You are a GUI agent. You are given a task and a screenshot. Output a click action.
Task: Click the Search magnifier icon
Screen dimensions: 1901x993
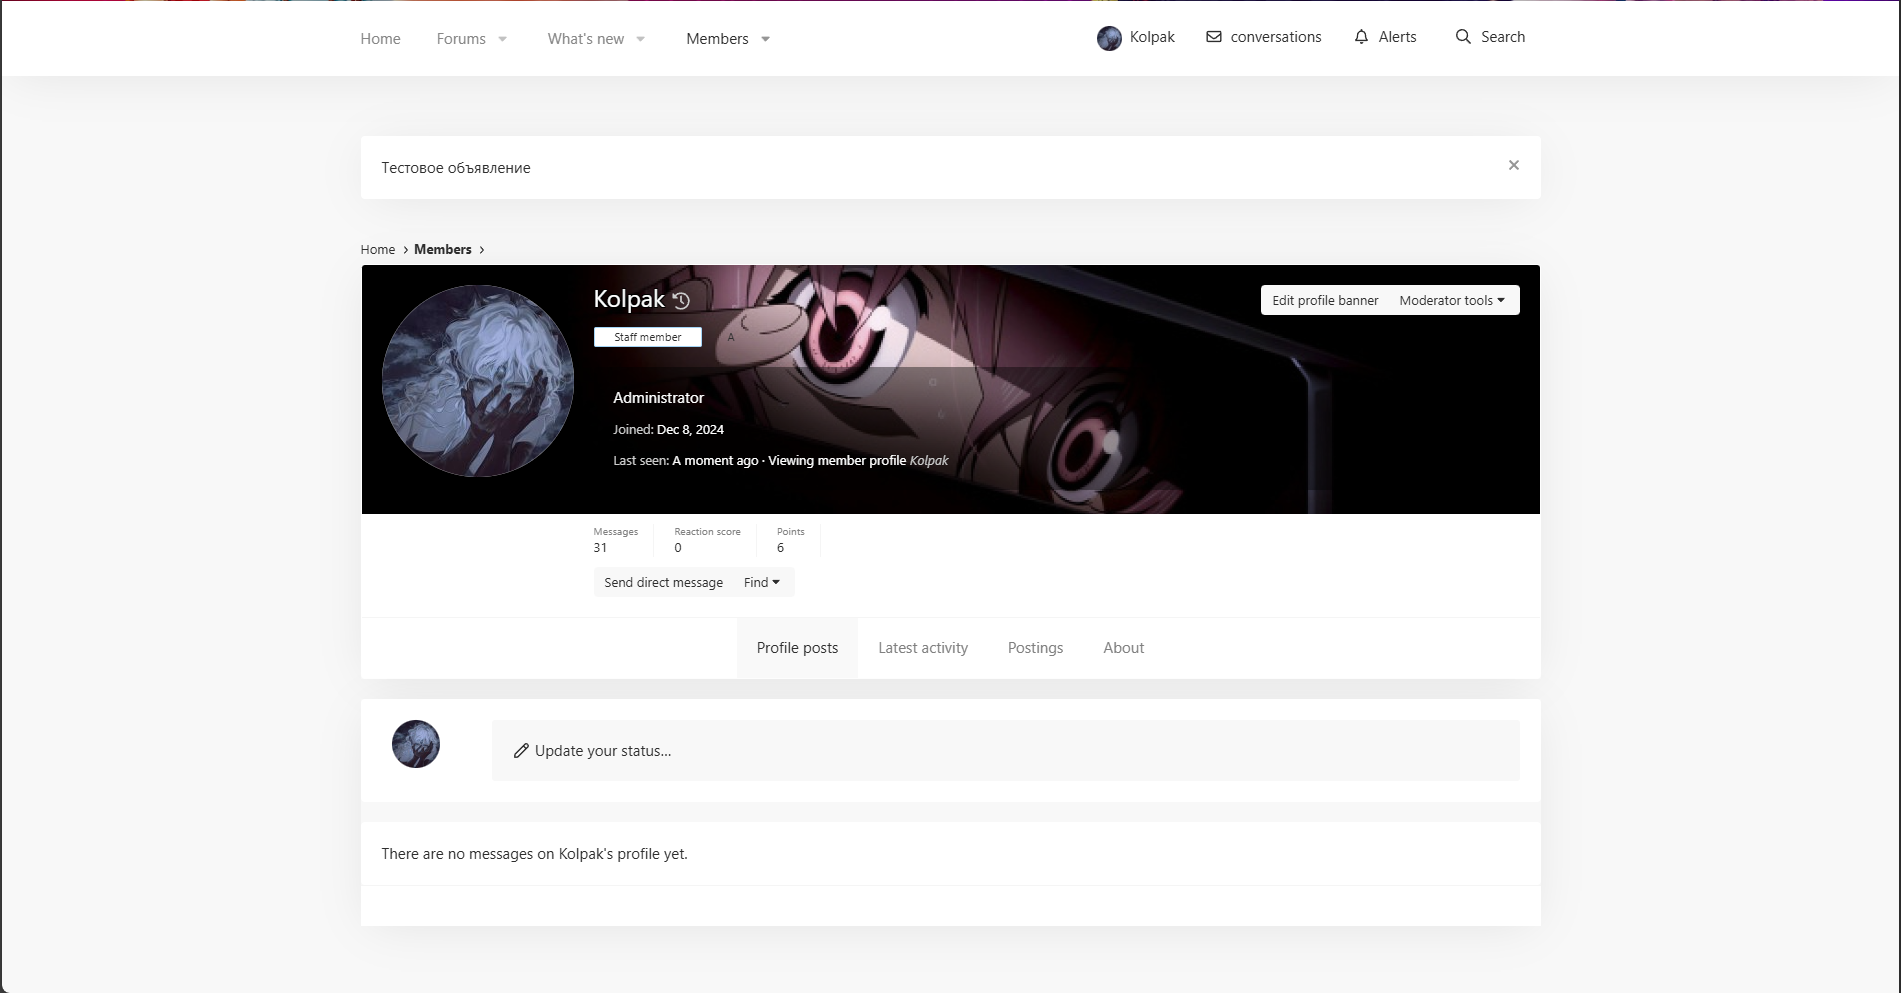[1463, 37]
